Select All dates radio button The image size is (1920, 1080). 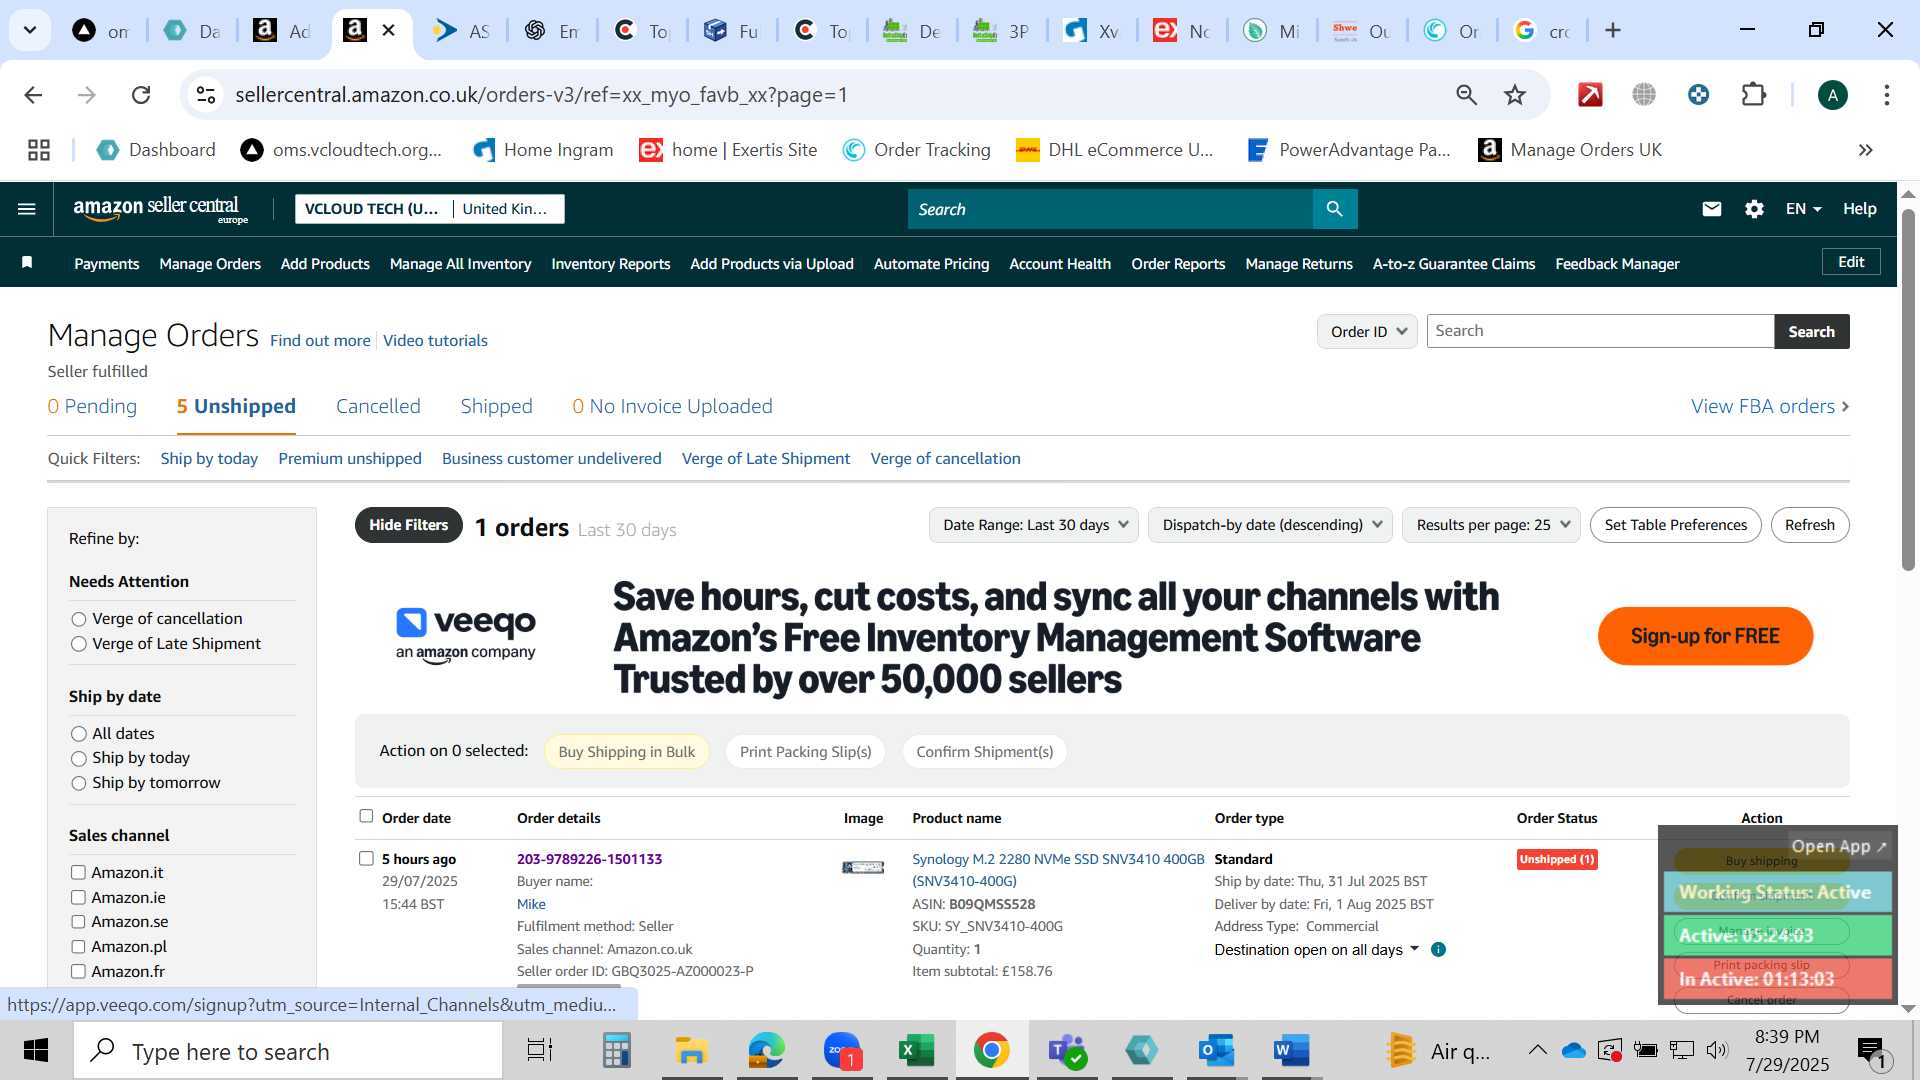point(79,734)
